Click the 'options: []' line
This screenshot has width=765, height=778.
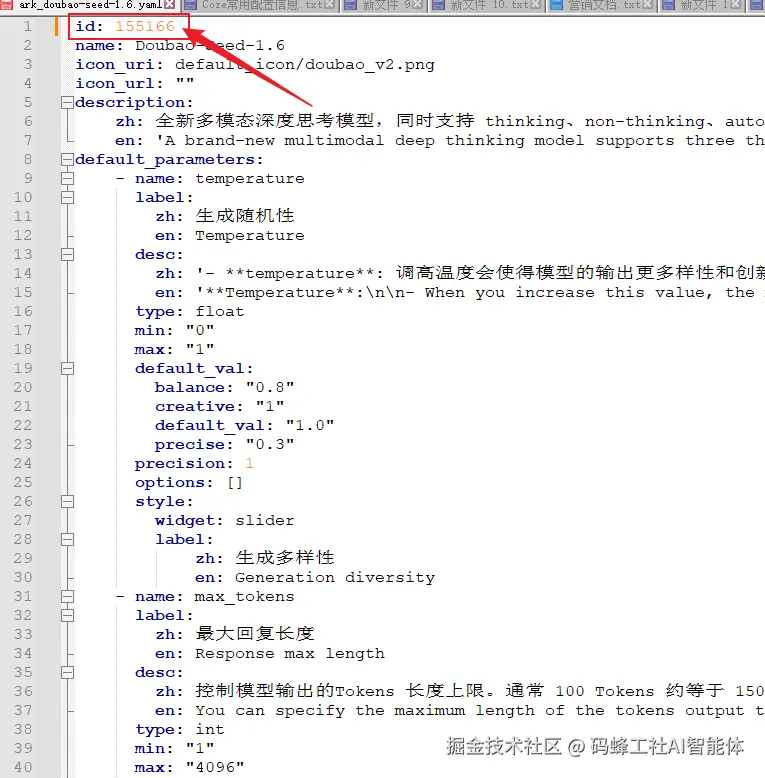coord(189,483)
